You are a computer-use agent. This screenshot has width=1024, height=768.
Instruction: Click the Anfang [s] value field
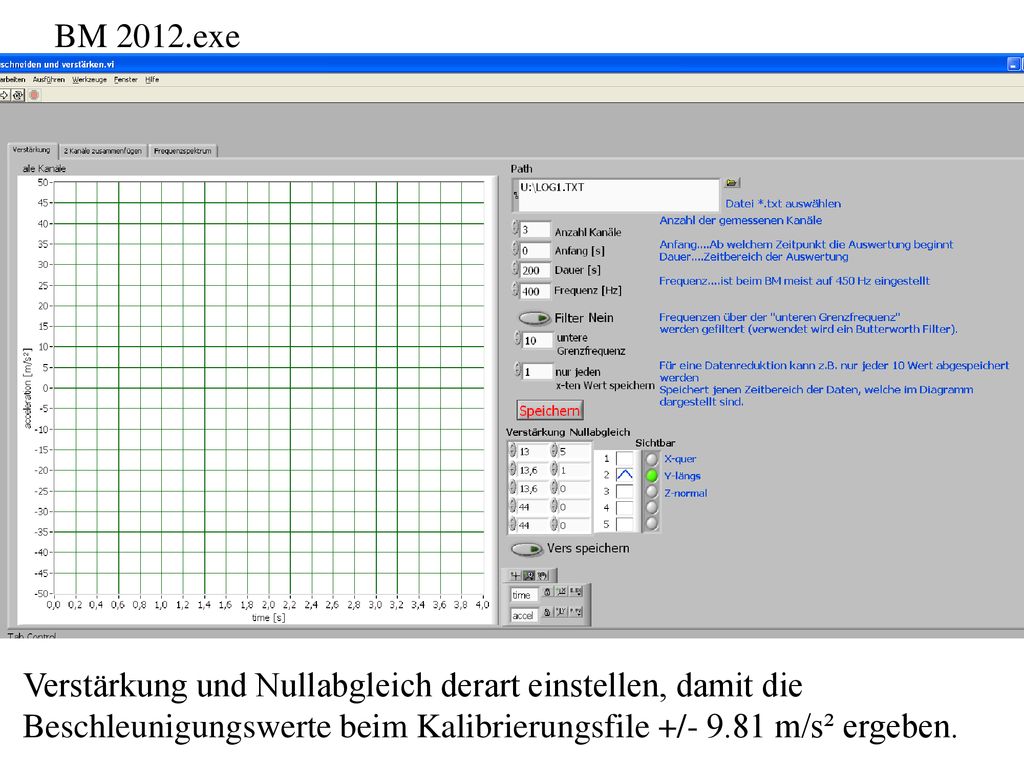[x=535, y=250]
